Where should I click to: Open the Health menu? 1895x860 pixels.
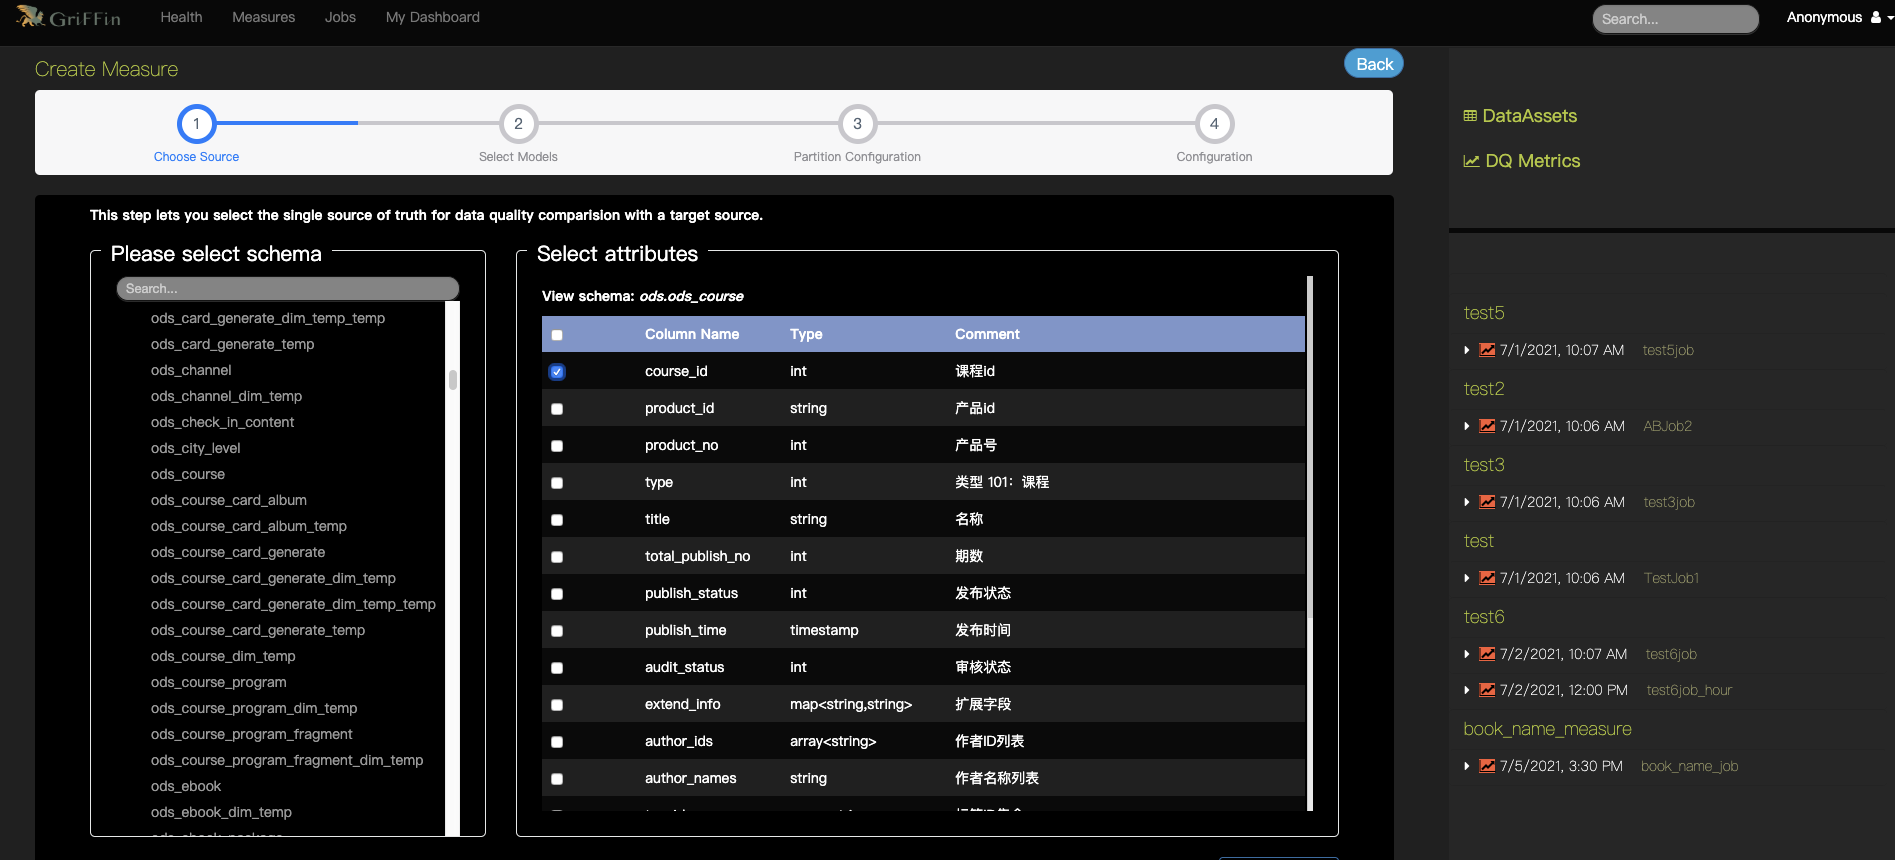click(x=181, y=17)
